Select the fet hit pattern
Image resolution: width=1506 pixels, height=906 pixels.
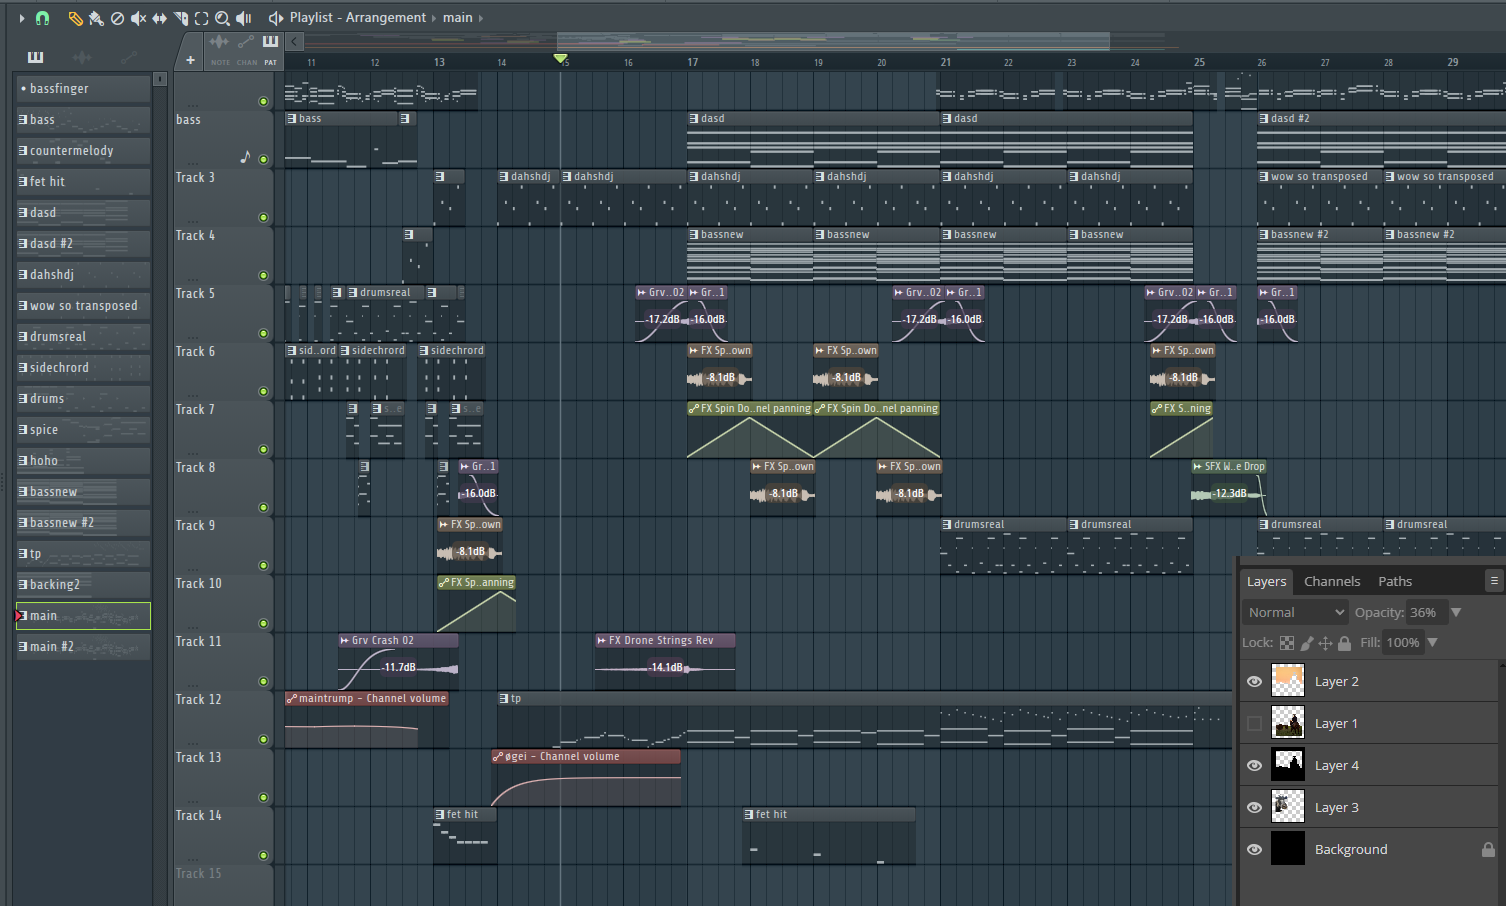(83, 182)
